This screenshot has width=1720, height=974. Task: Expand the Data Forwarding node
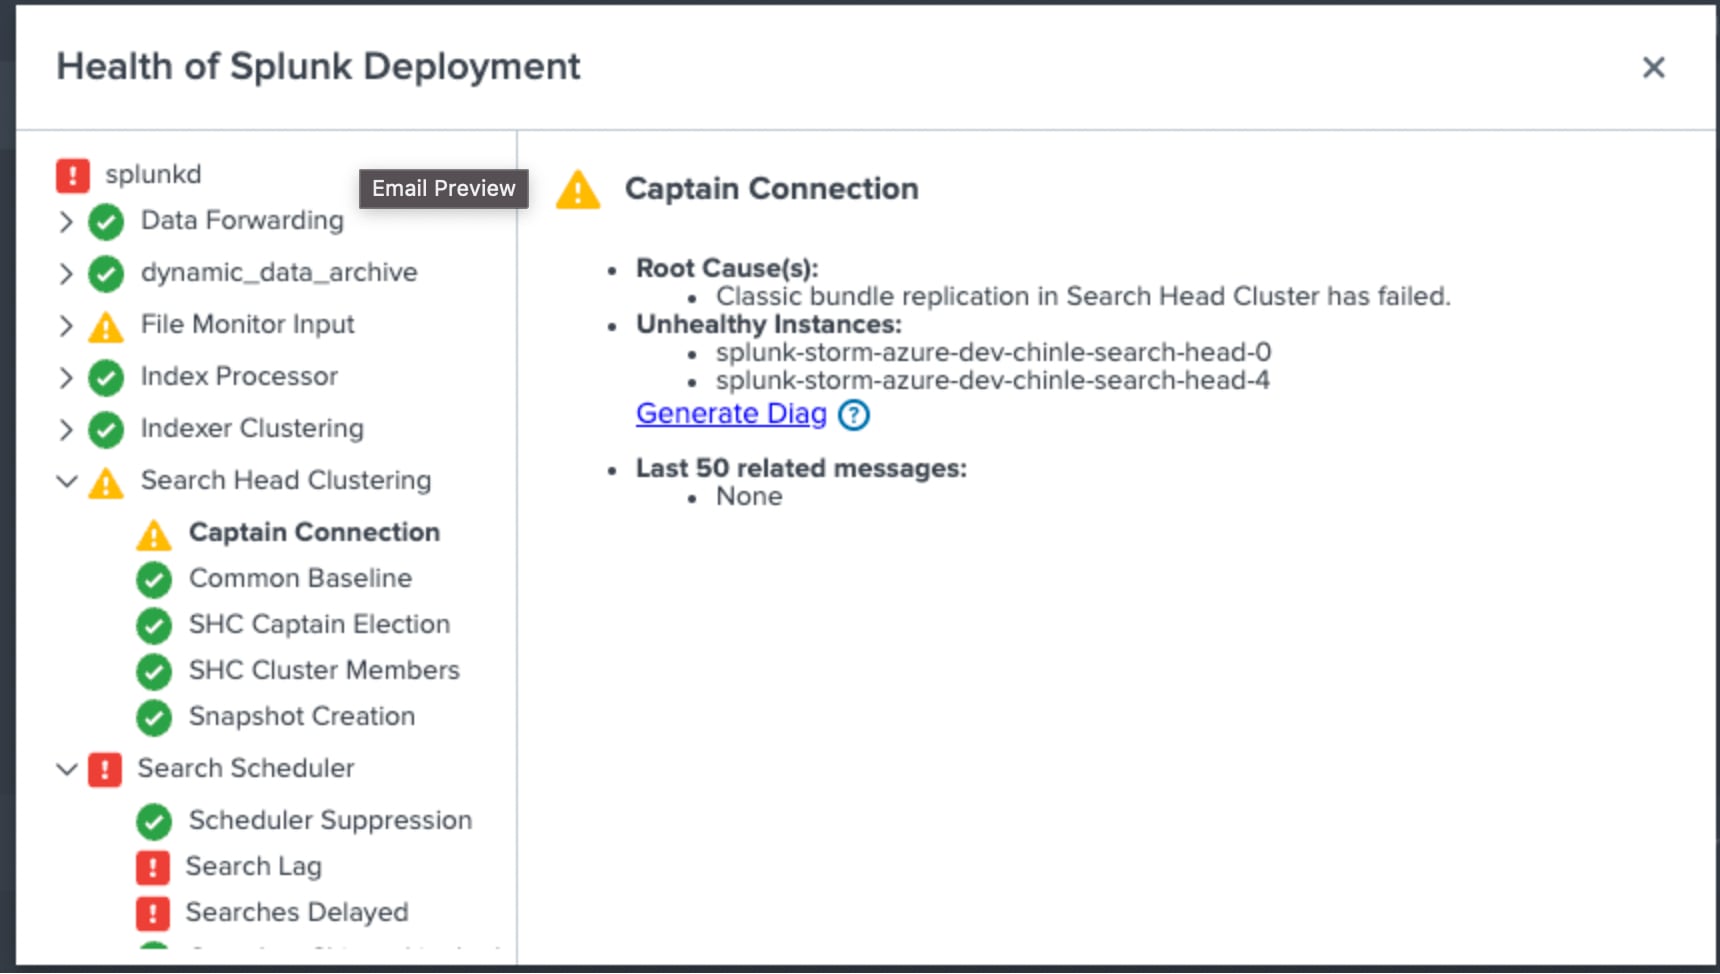click(x=66, y=221)
